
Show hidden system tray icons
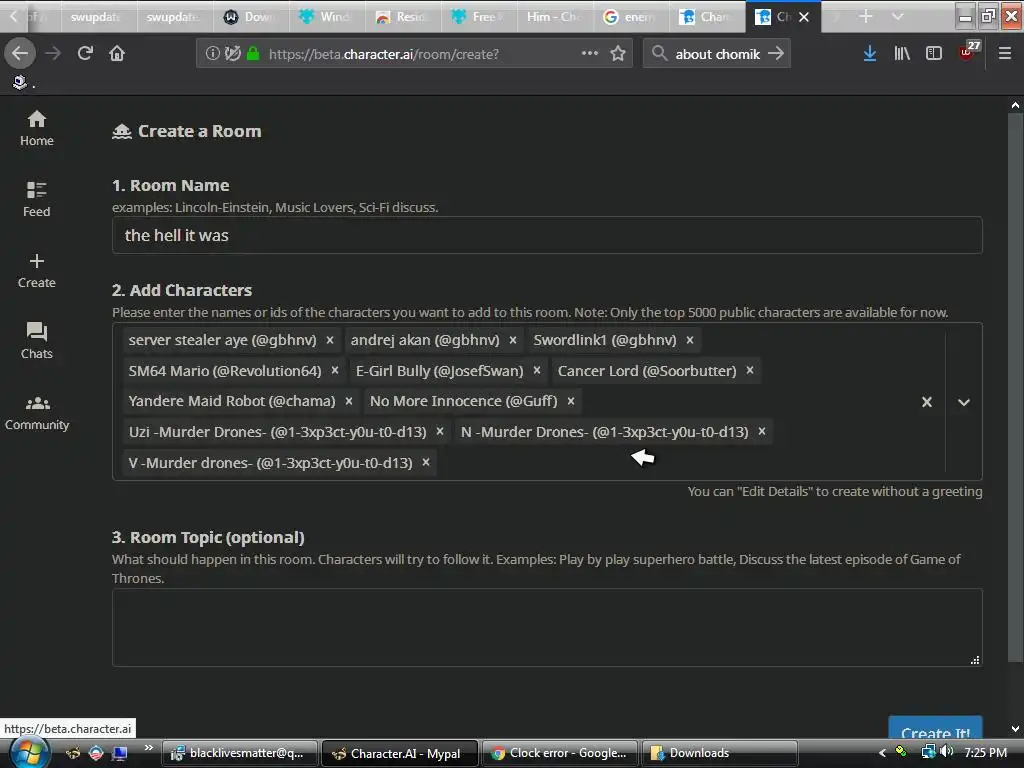[882, 753]
